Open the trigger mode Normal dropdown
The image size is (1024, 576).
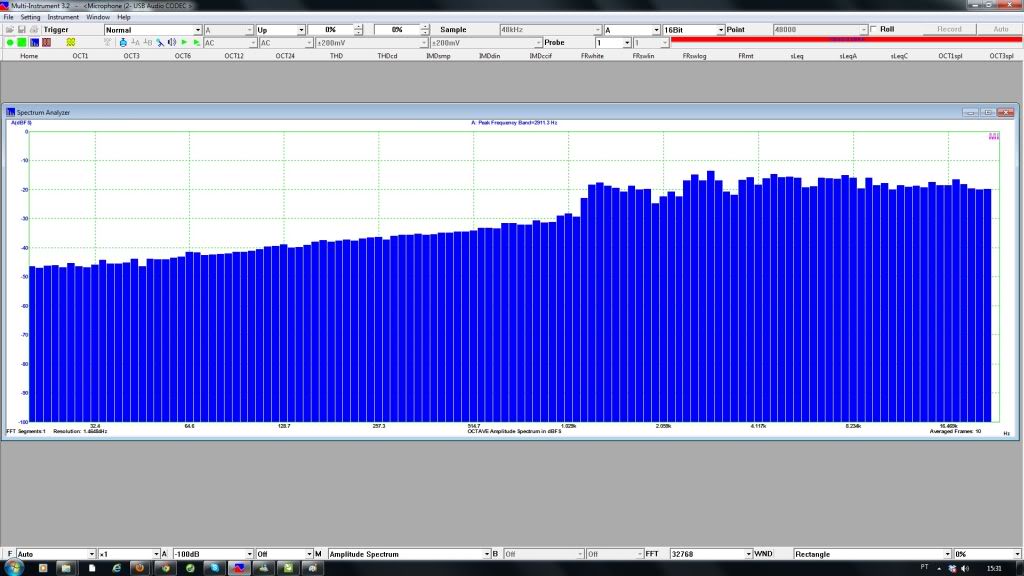153,30
